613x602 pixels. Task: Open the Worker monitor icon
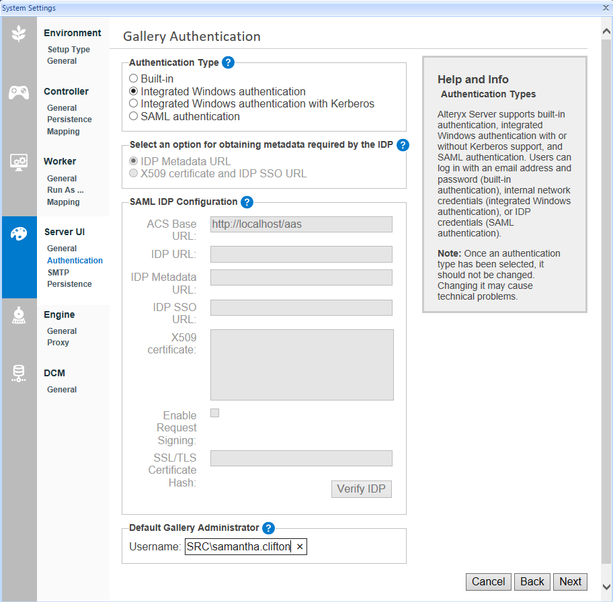pos(19,162)
